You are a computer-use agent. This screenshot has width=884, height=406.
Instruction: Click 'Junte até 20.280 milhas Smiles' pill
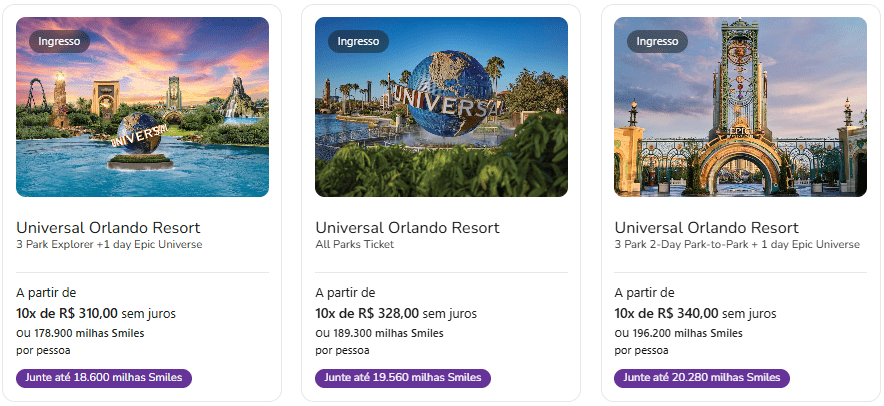click(702, 378)
